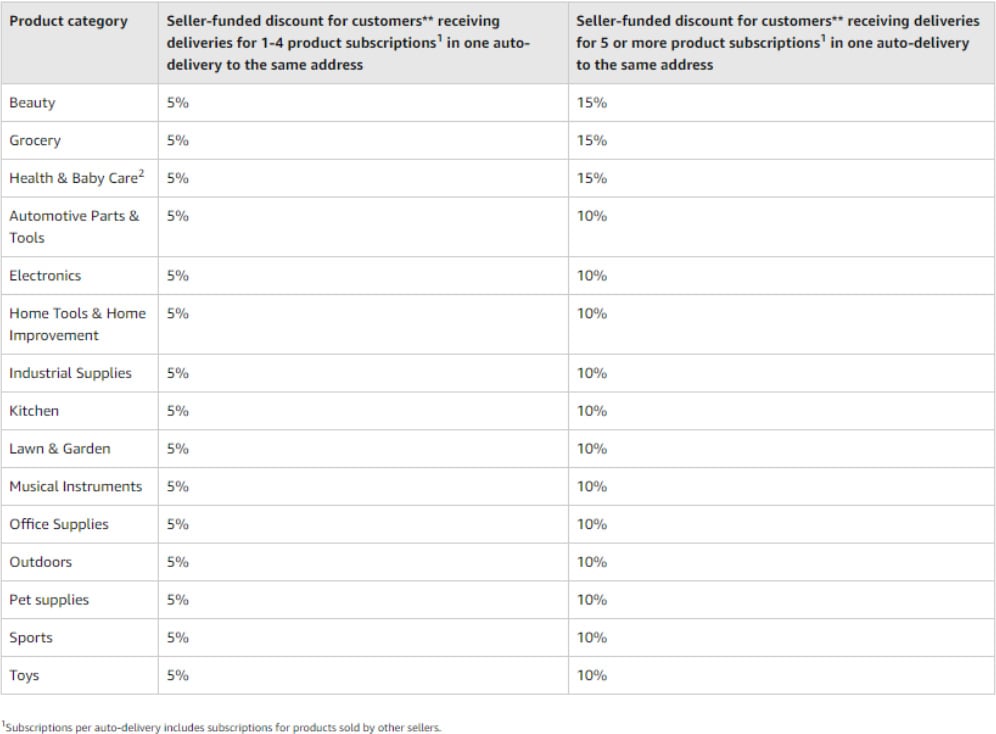
Task: Click the Electronics category label
Action: [x=45, y=276]
